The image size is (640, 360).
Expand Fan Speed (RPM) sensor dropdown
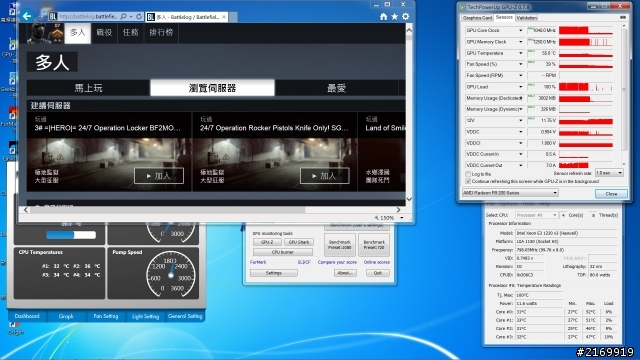tap(520, 76)
